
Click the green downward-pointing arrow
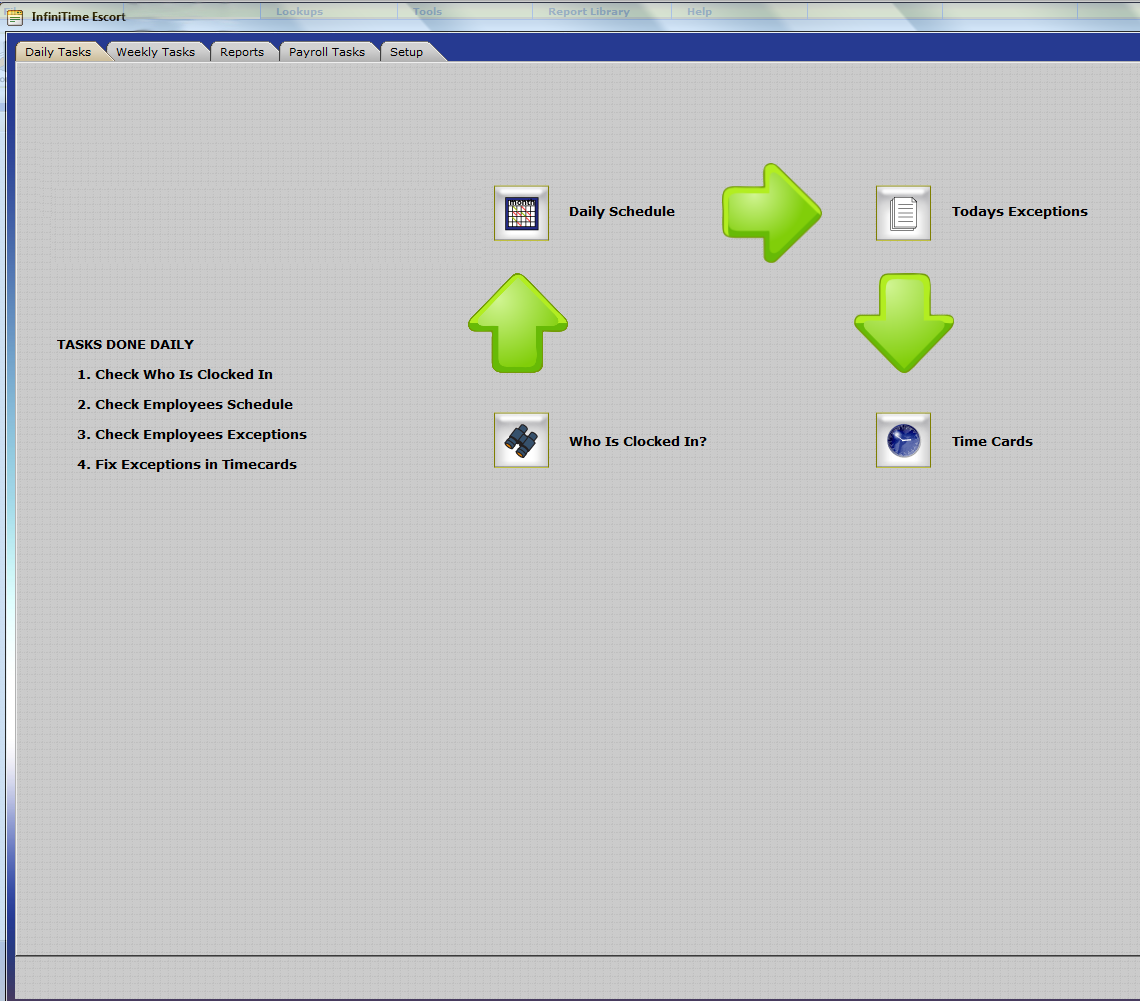904,323
